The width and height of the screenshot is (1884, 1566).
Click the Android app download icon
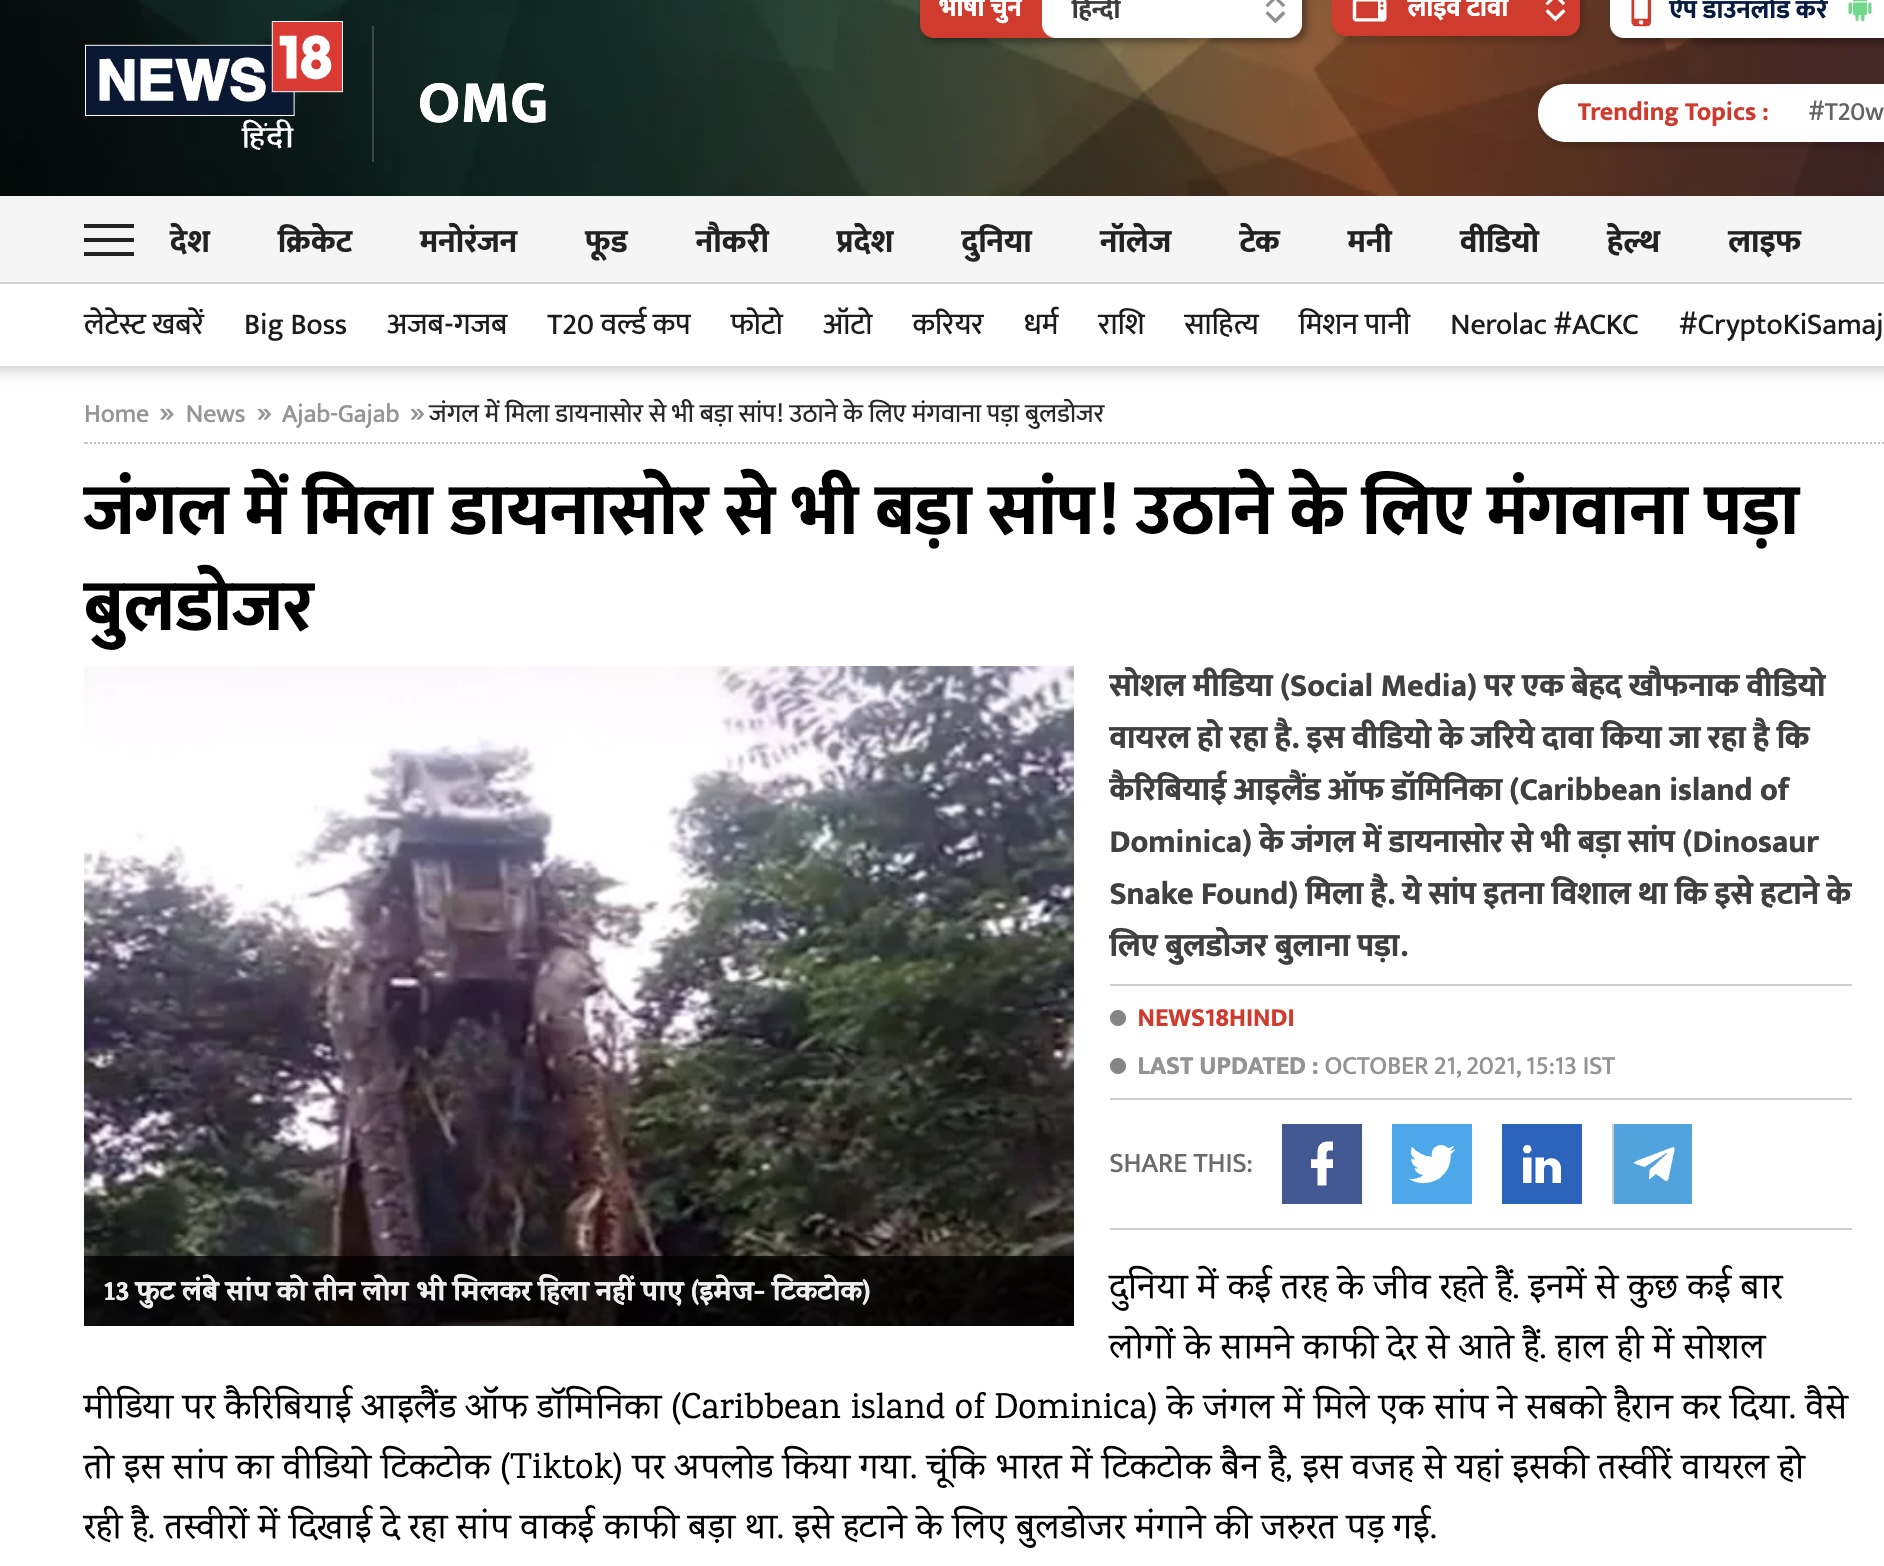click(x=1859, y=10)
